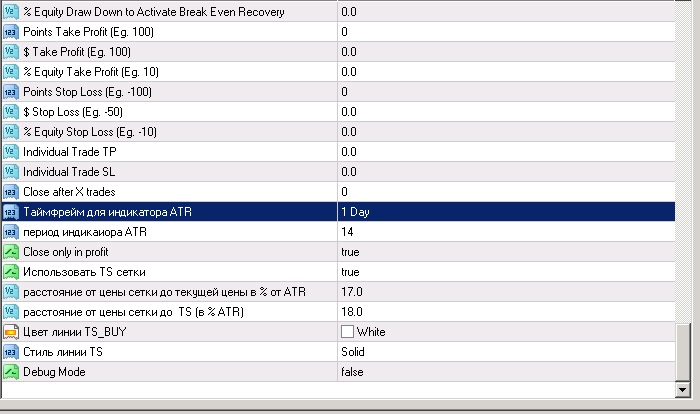Open Close only in profit true value
This screenshot has height=414, width=700.
506,252
